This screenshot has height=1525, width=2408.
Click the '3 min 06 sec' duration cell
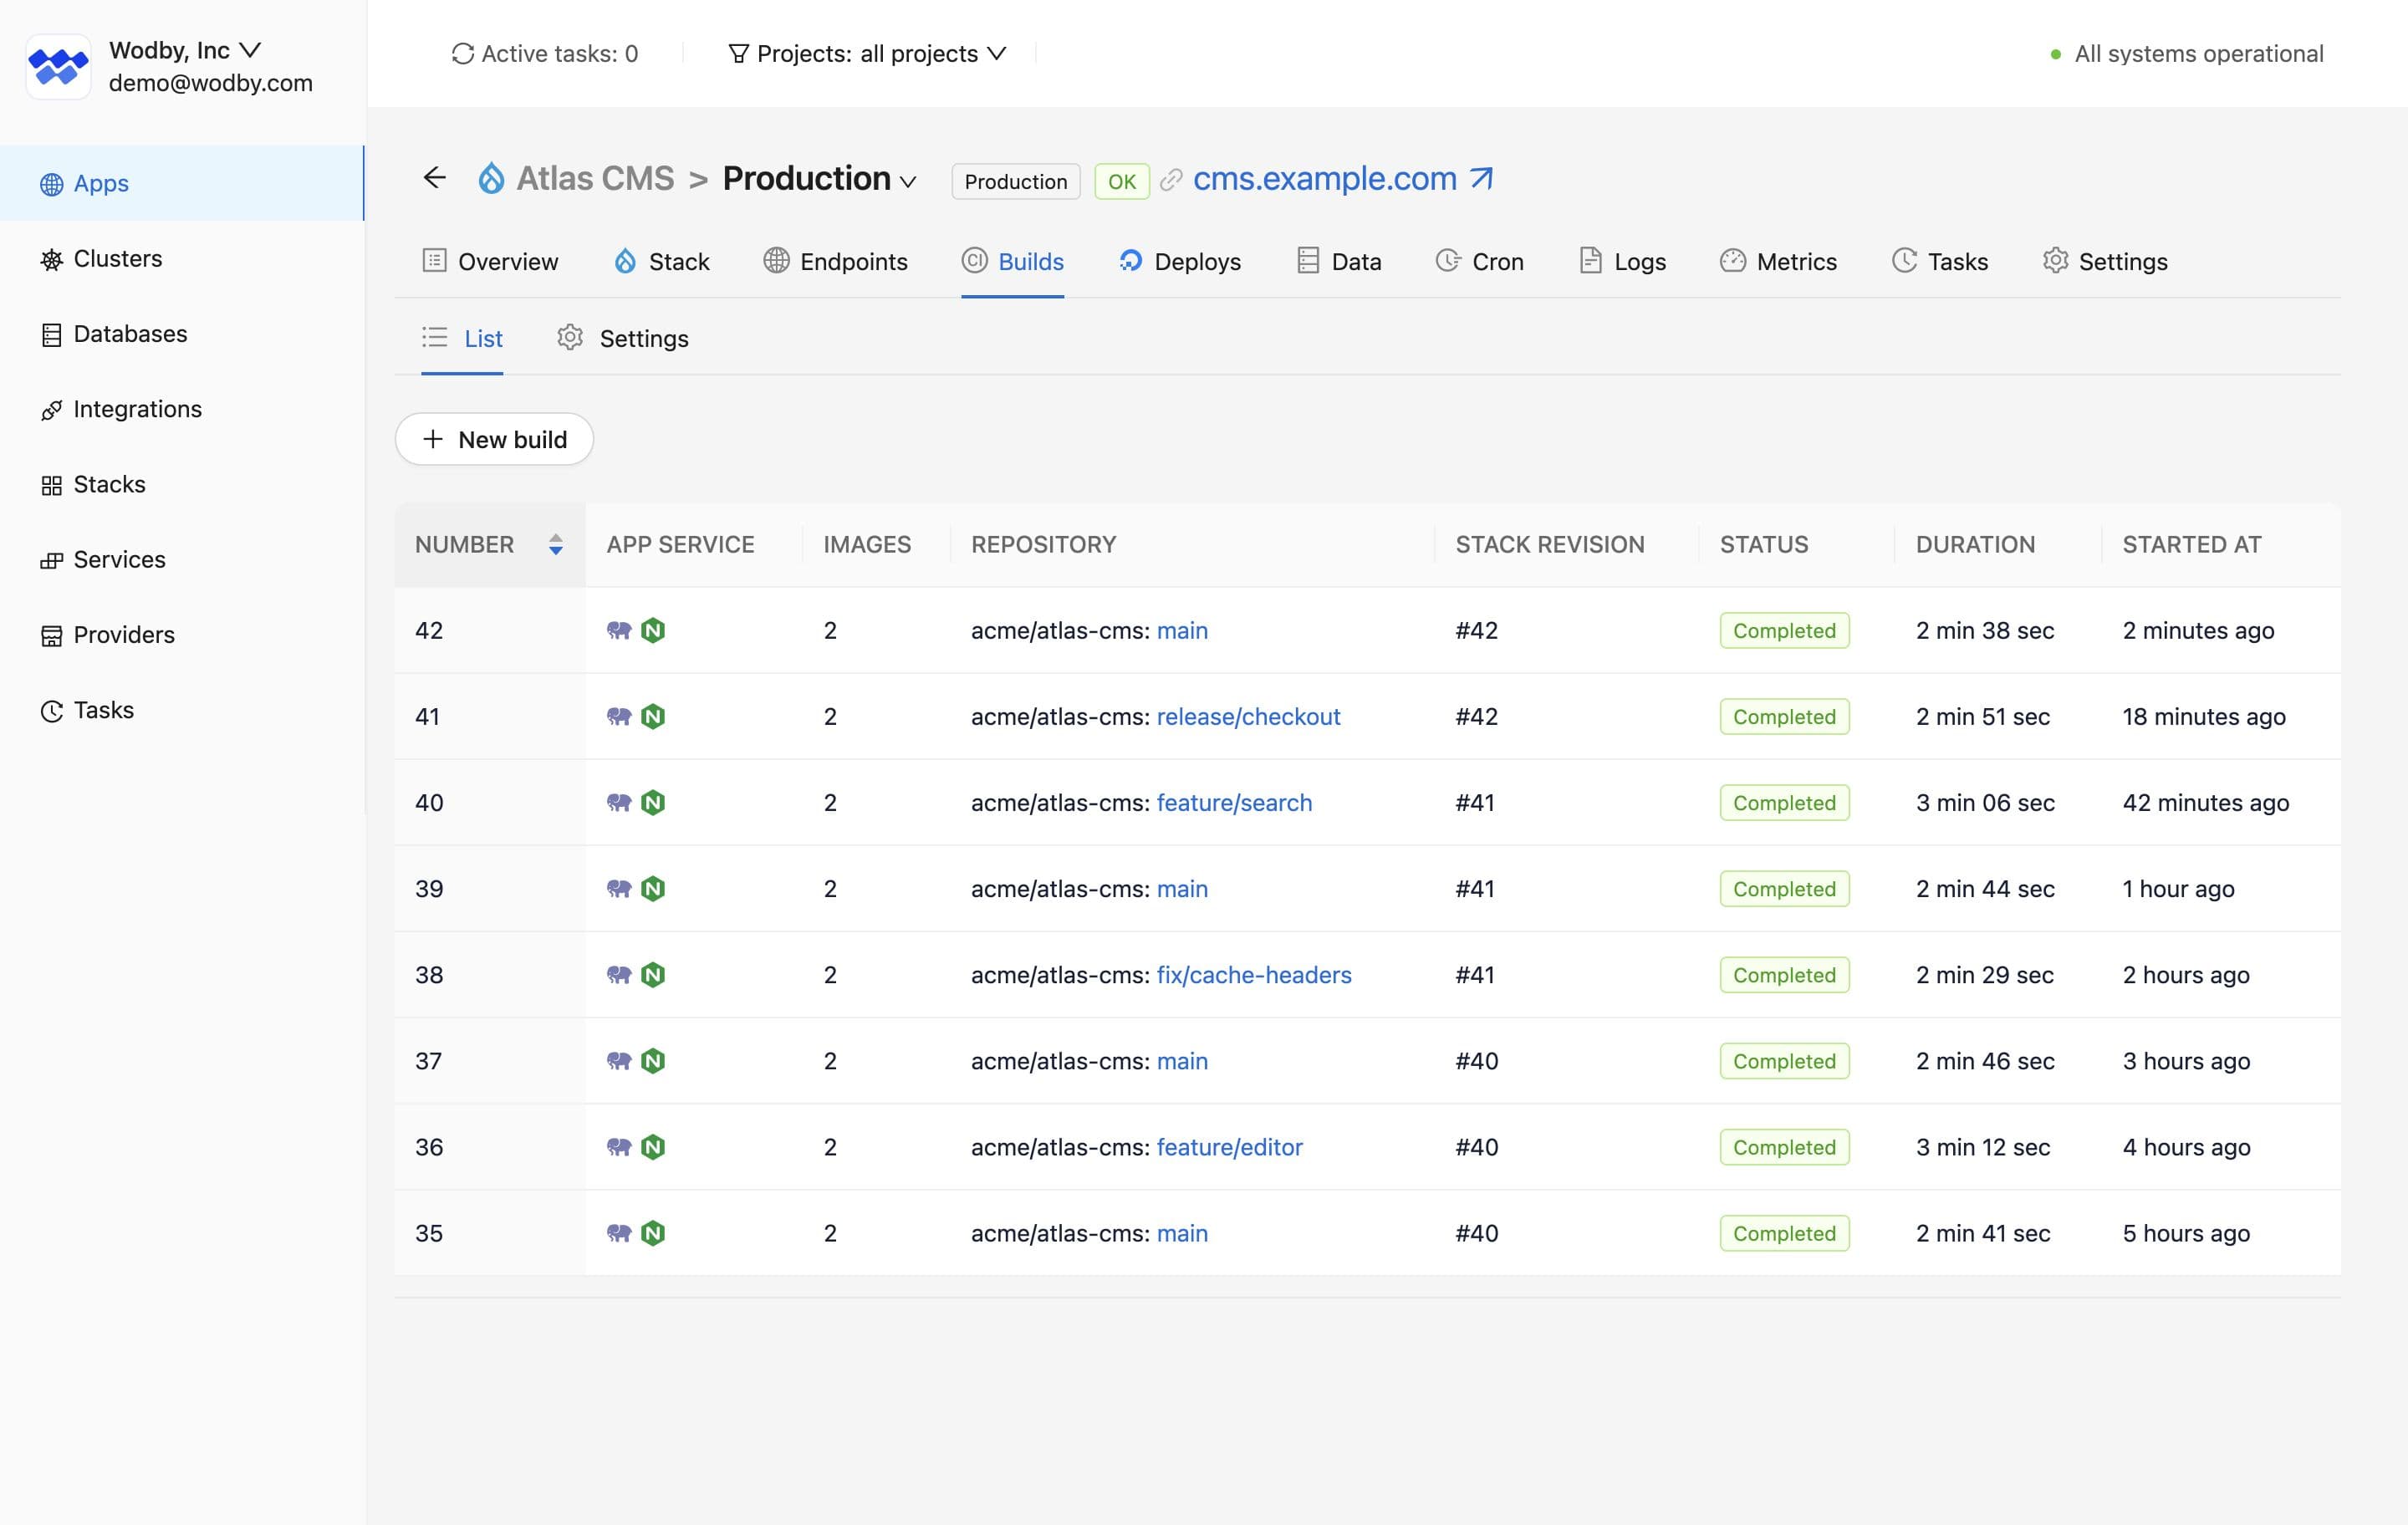pos(1985,802)
